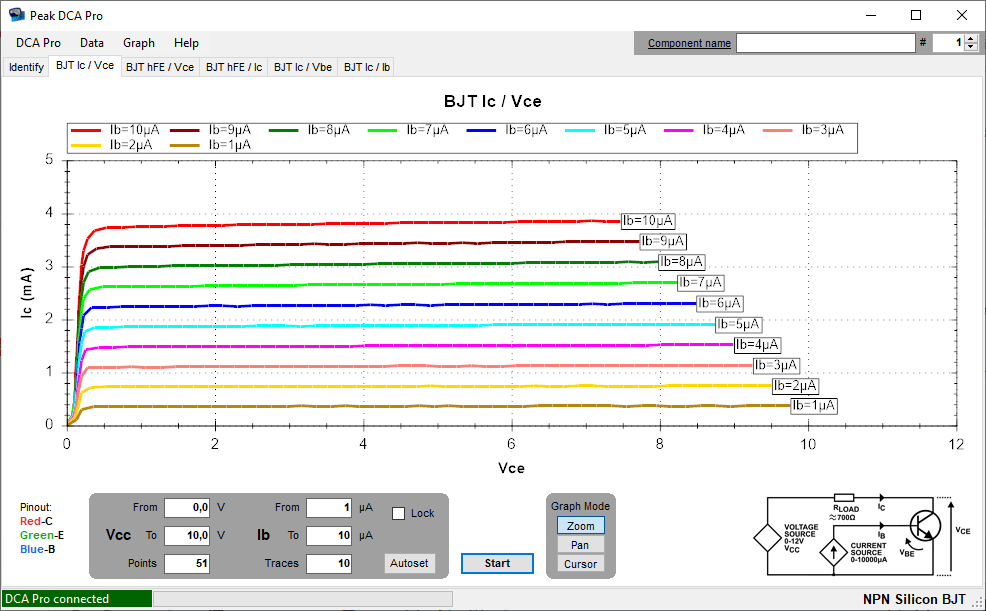Click the Ib=9µA trace end label
The image size is (986, 611).
[663, 241]
